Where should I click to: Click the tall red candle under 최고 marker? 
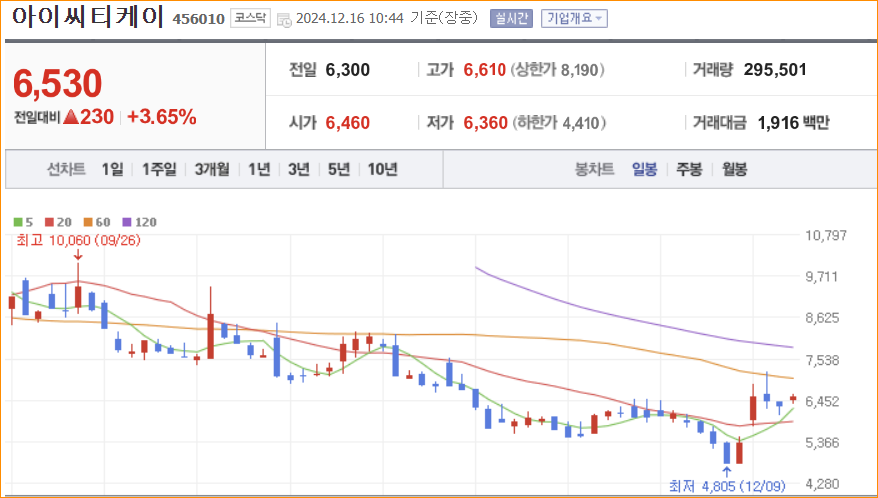pos(78,297)
